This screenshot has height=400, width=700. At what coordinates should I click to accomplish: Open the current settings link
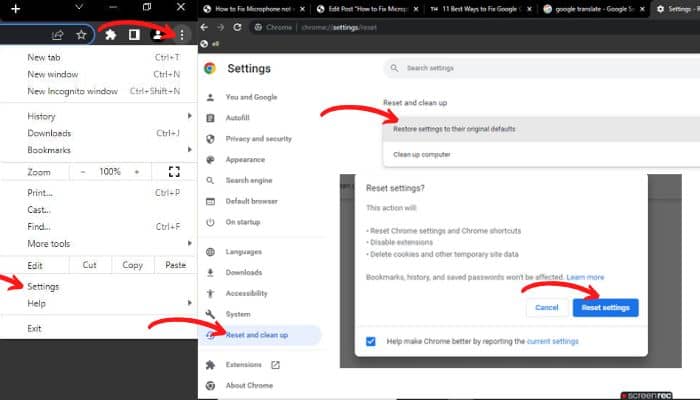point(553,342)
